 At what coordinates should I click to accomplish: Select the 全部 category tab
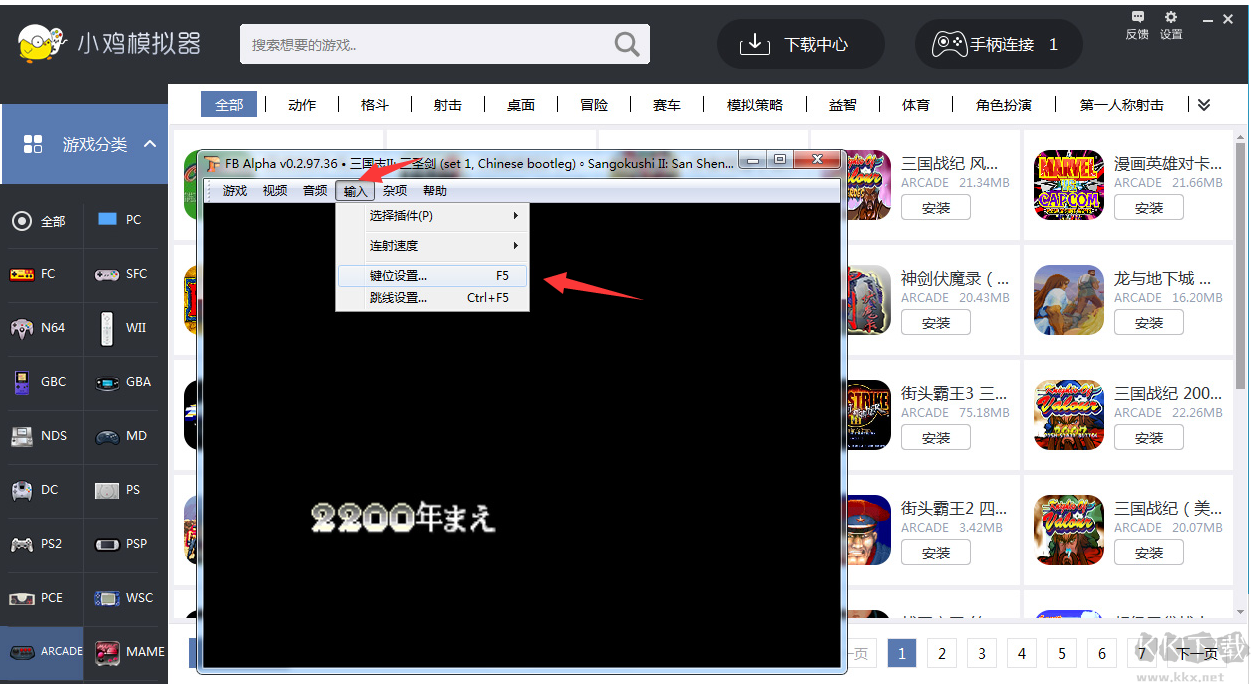[229, 104]
